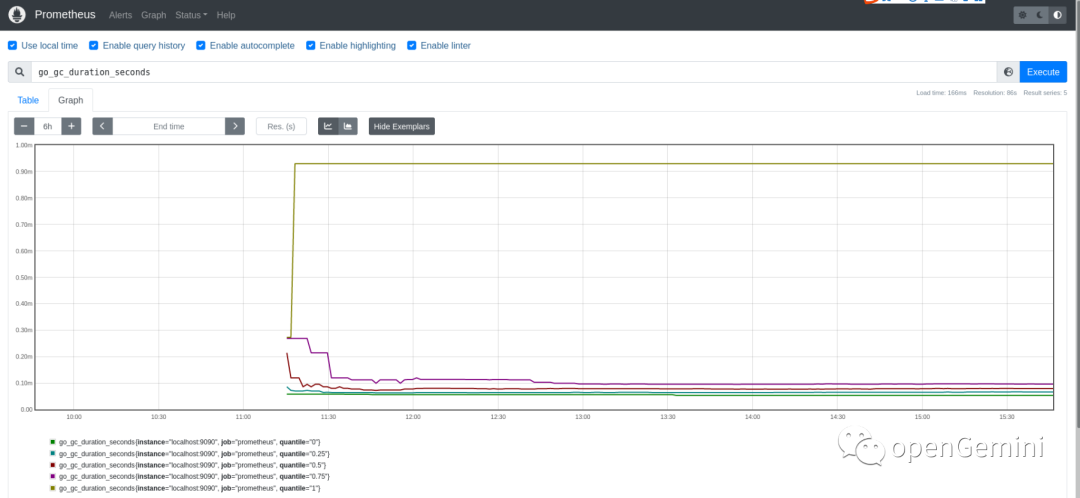The image size is (1080, 498).
Task: Click the red quantile="0.5" legend swatch
Action: [52, 465]
